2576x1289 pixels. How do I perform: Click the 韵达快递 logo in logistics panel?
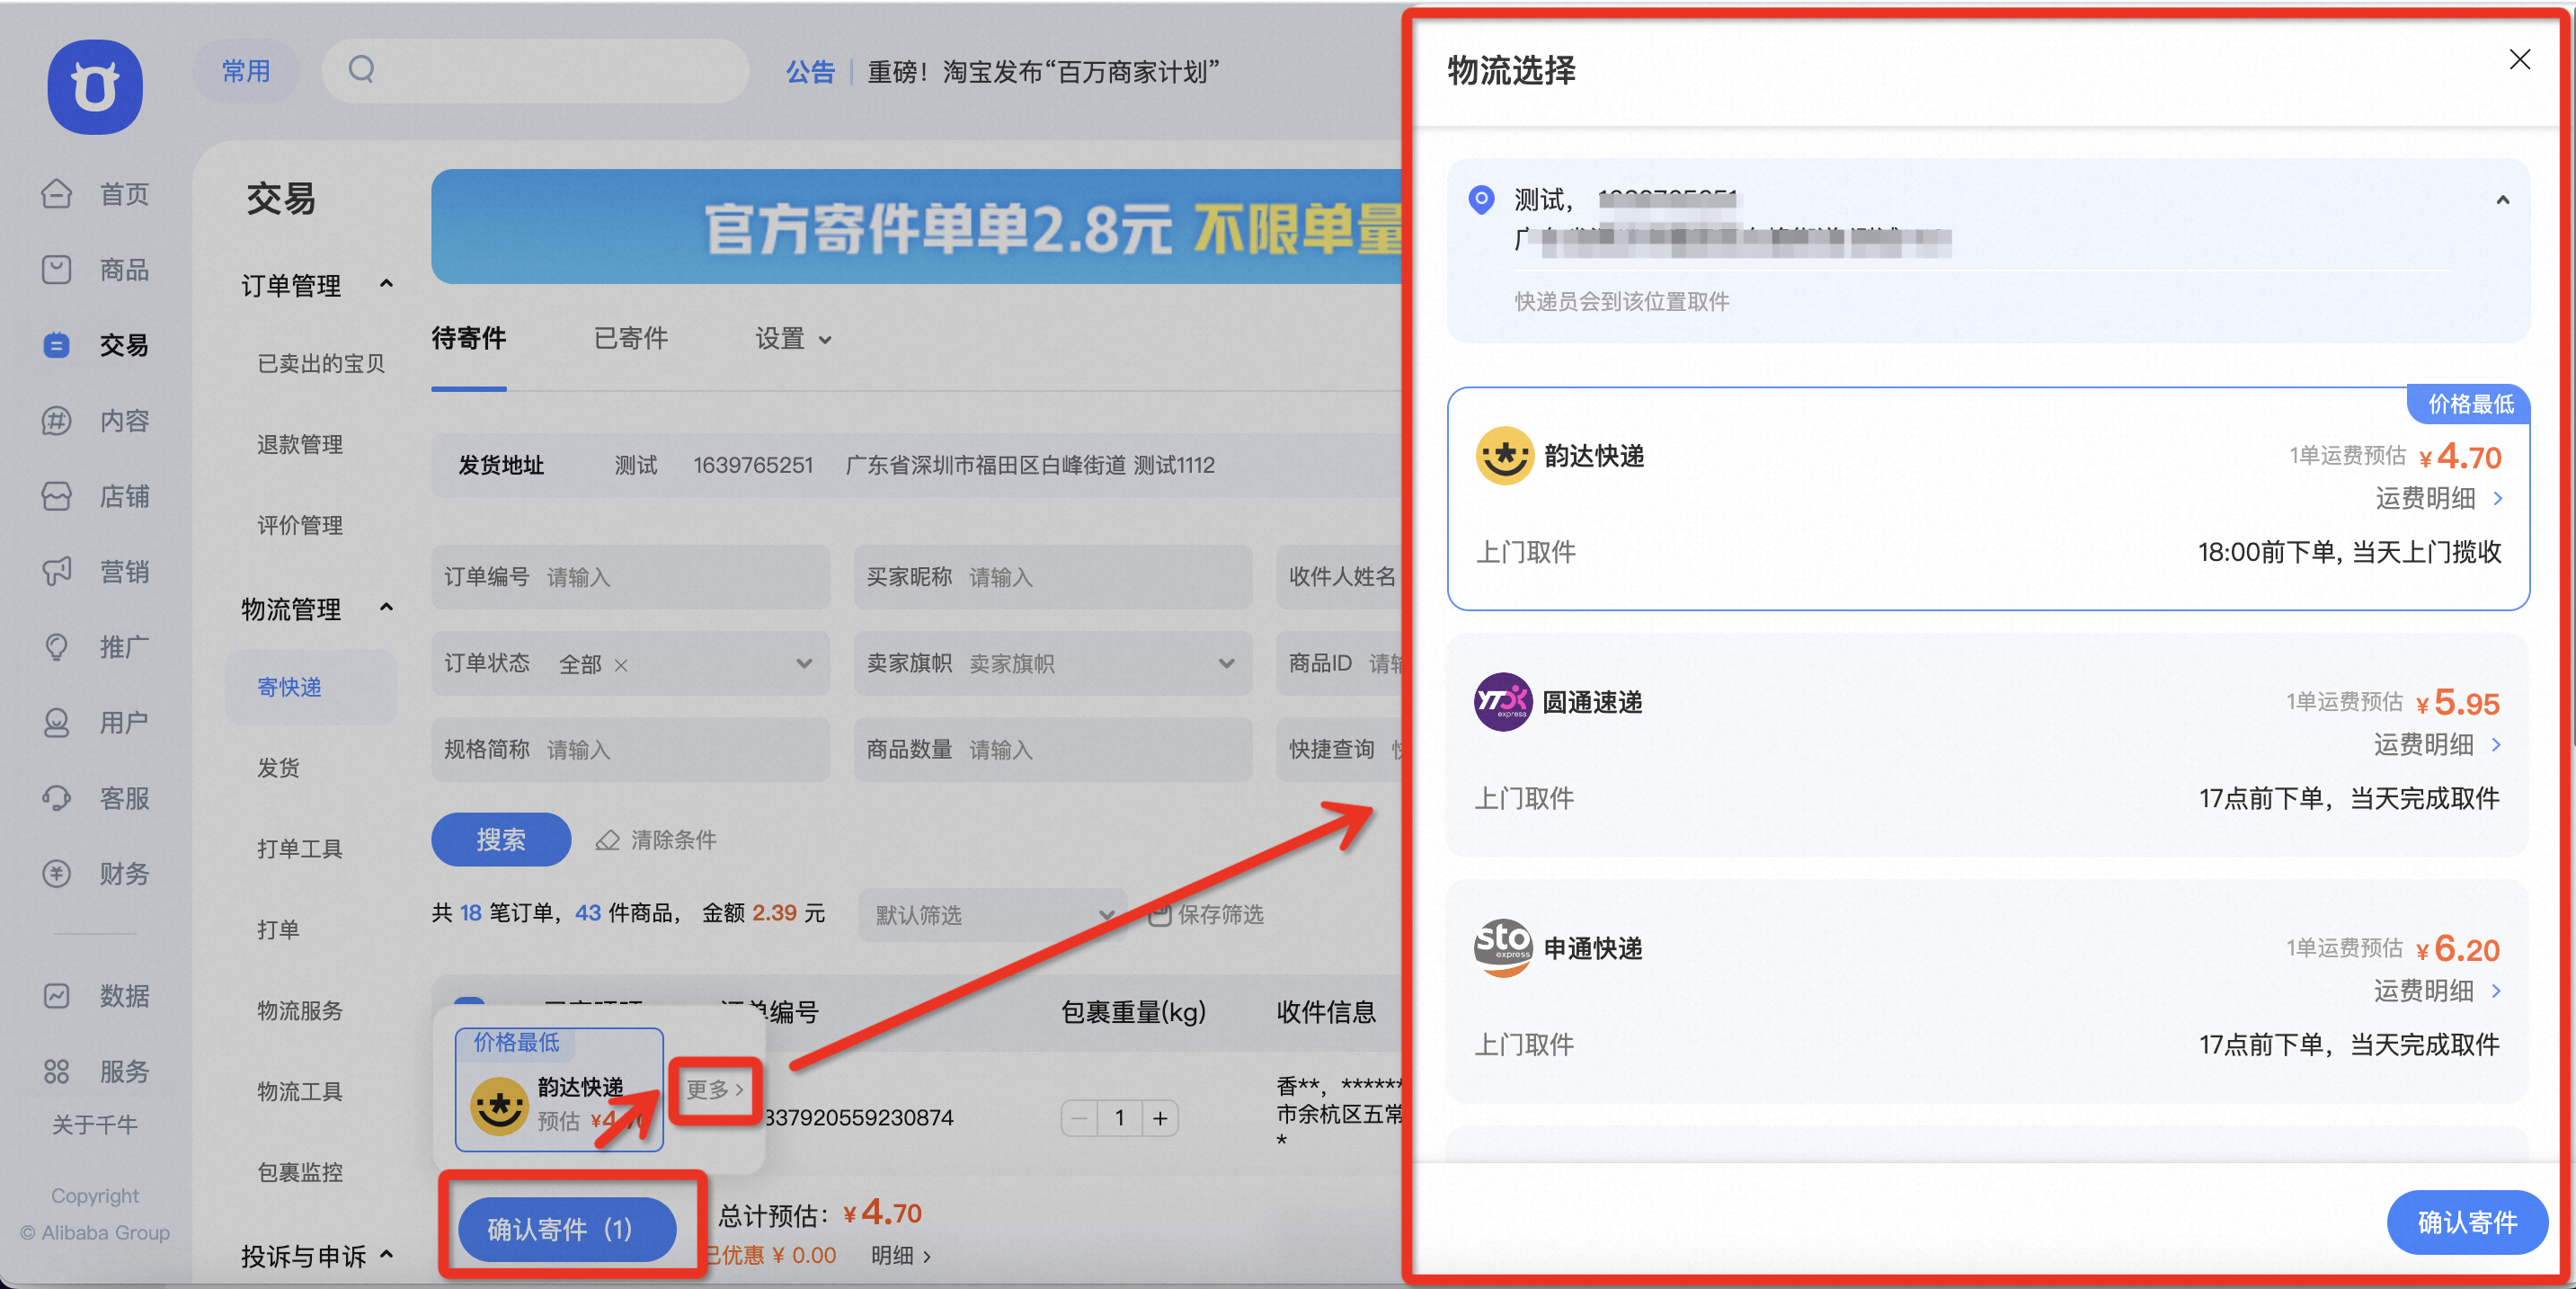coord(1504,456)
